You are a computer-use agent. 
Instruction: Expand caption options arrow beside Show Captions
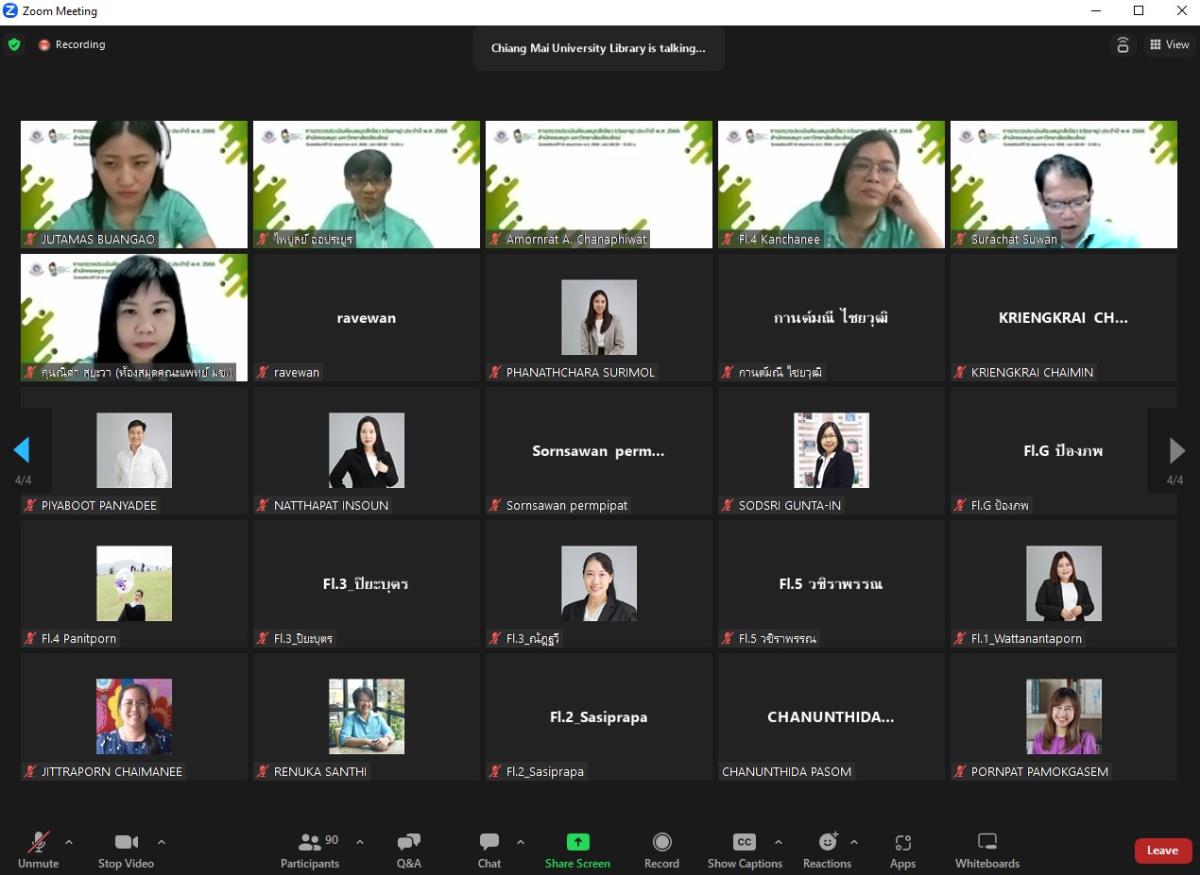coord(778,842)
